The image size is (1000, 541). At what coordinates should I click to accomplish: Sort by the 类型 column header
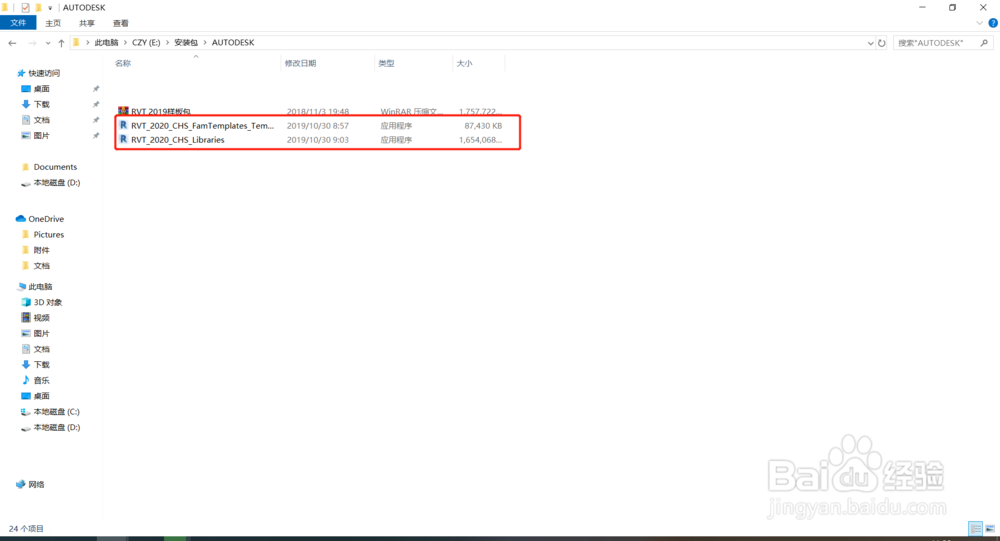[x=386, y=63]
